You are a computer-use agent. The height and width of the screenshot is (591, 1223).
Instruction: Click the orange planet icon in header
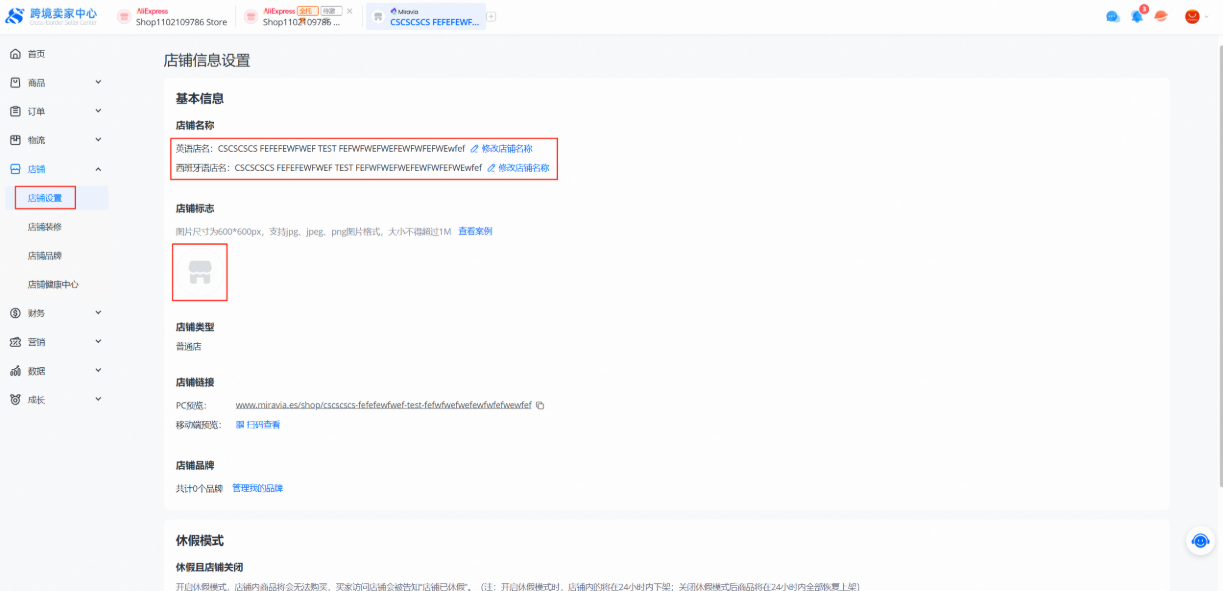pyautogui.click(x=1161, y=17)
